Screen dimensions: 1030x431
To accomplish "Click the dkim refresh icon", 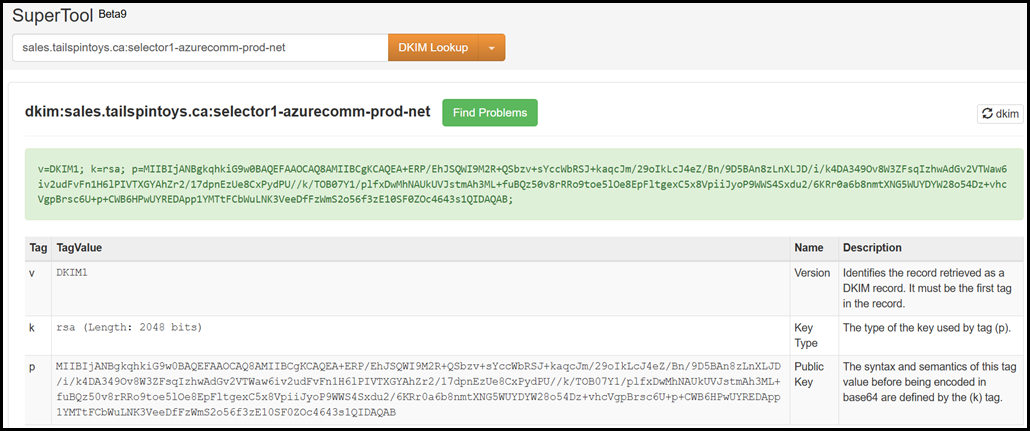I will click(x=987, y=114).
